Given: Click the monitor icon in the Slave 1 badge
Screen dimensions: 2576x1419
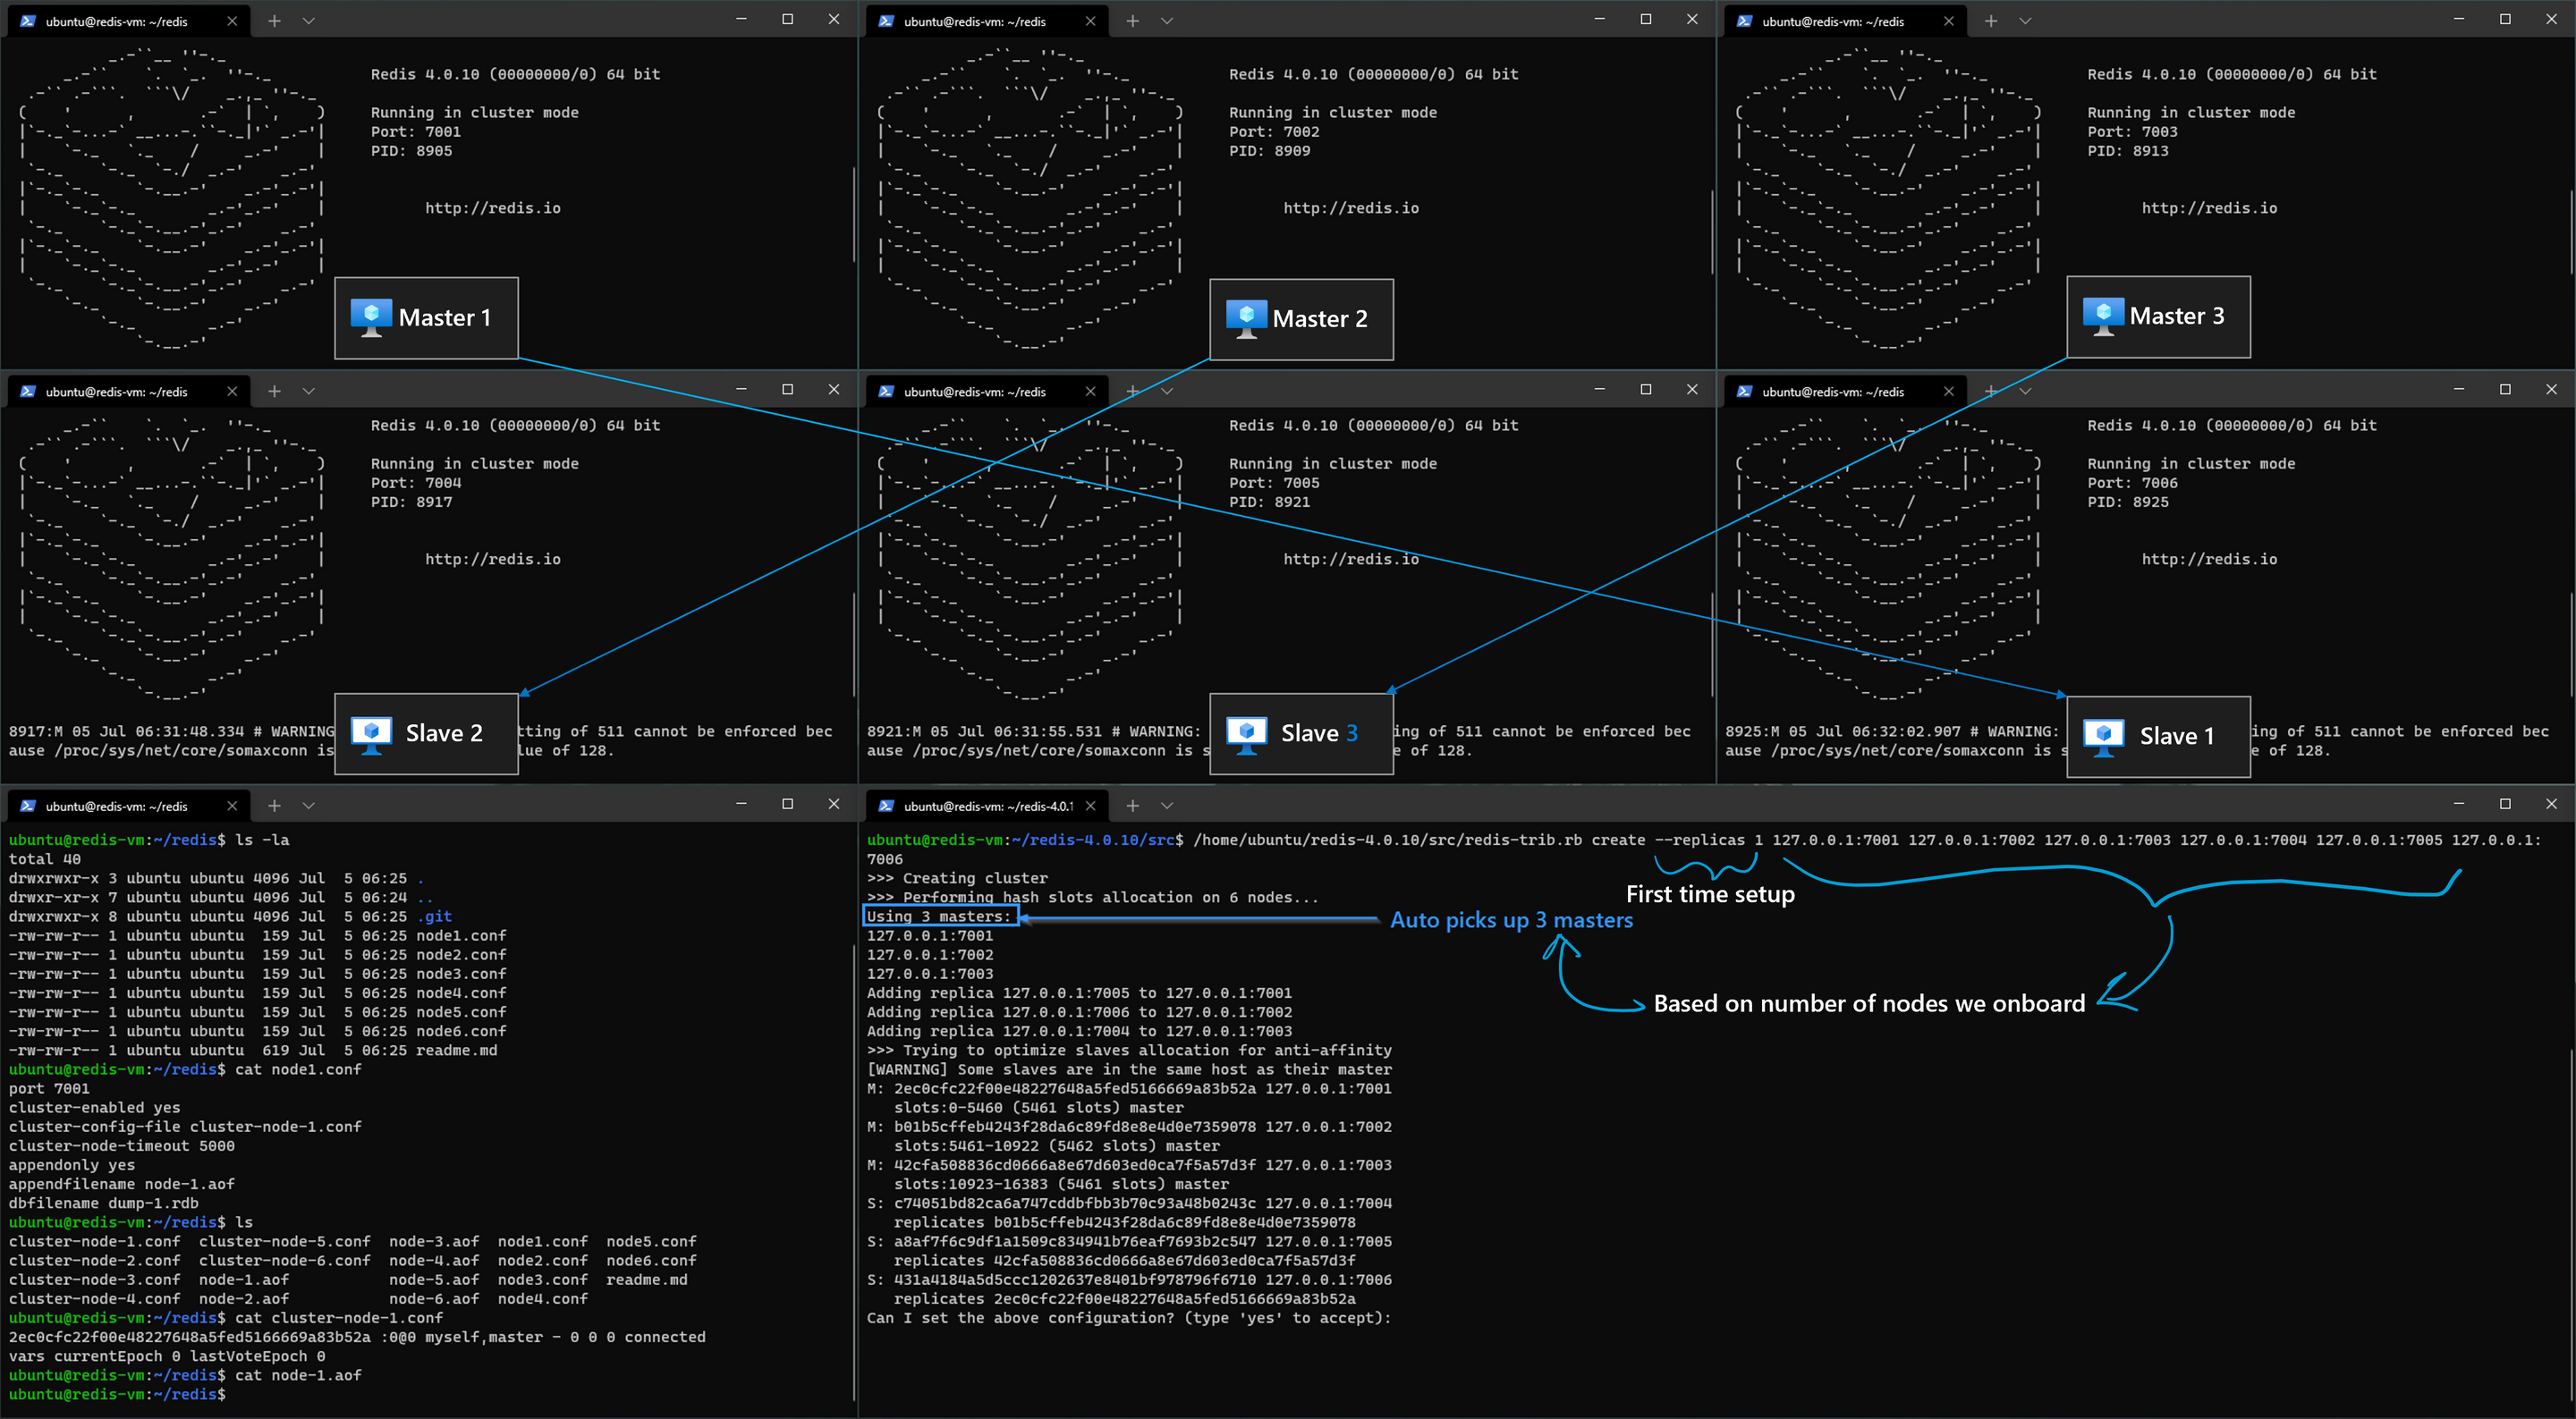Looking at the screenshot, I should 2104,735.
